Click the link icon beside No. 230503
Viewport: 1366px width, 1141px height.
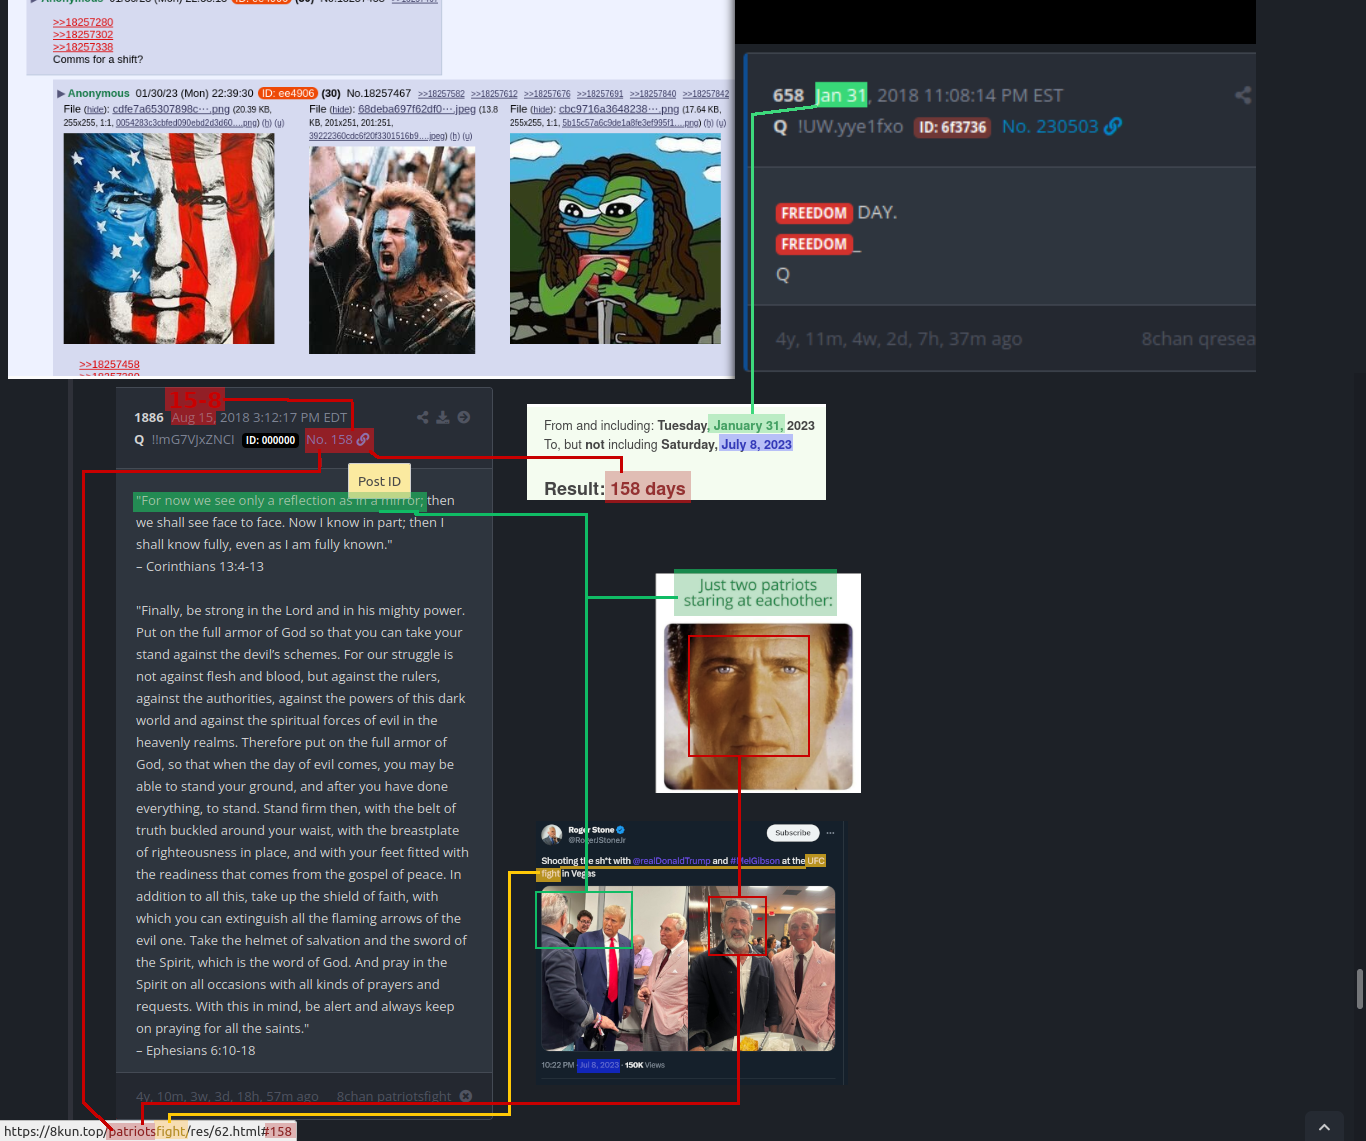1113,126
